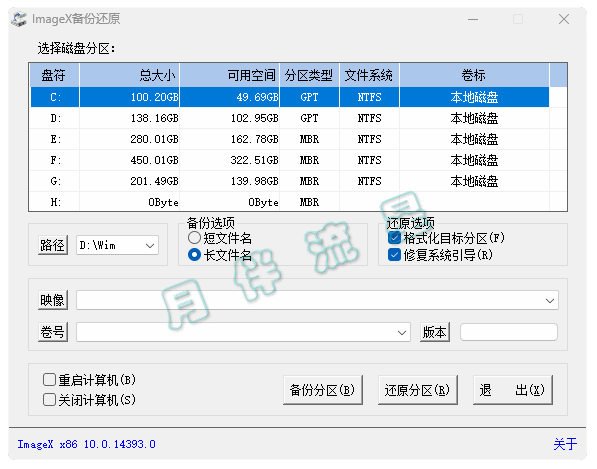Click the image (映像) button
Viewport: 597px width, 469px height.
[x=53, y=300]
